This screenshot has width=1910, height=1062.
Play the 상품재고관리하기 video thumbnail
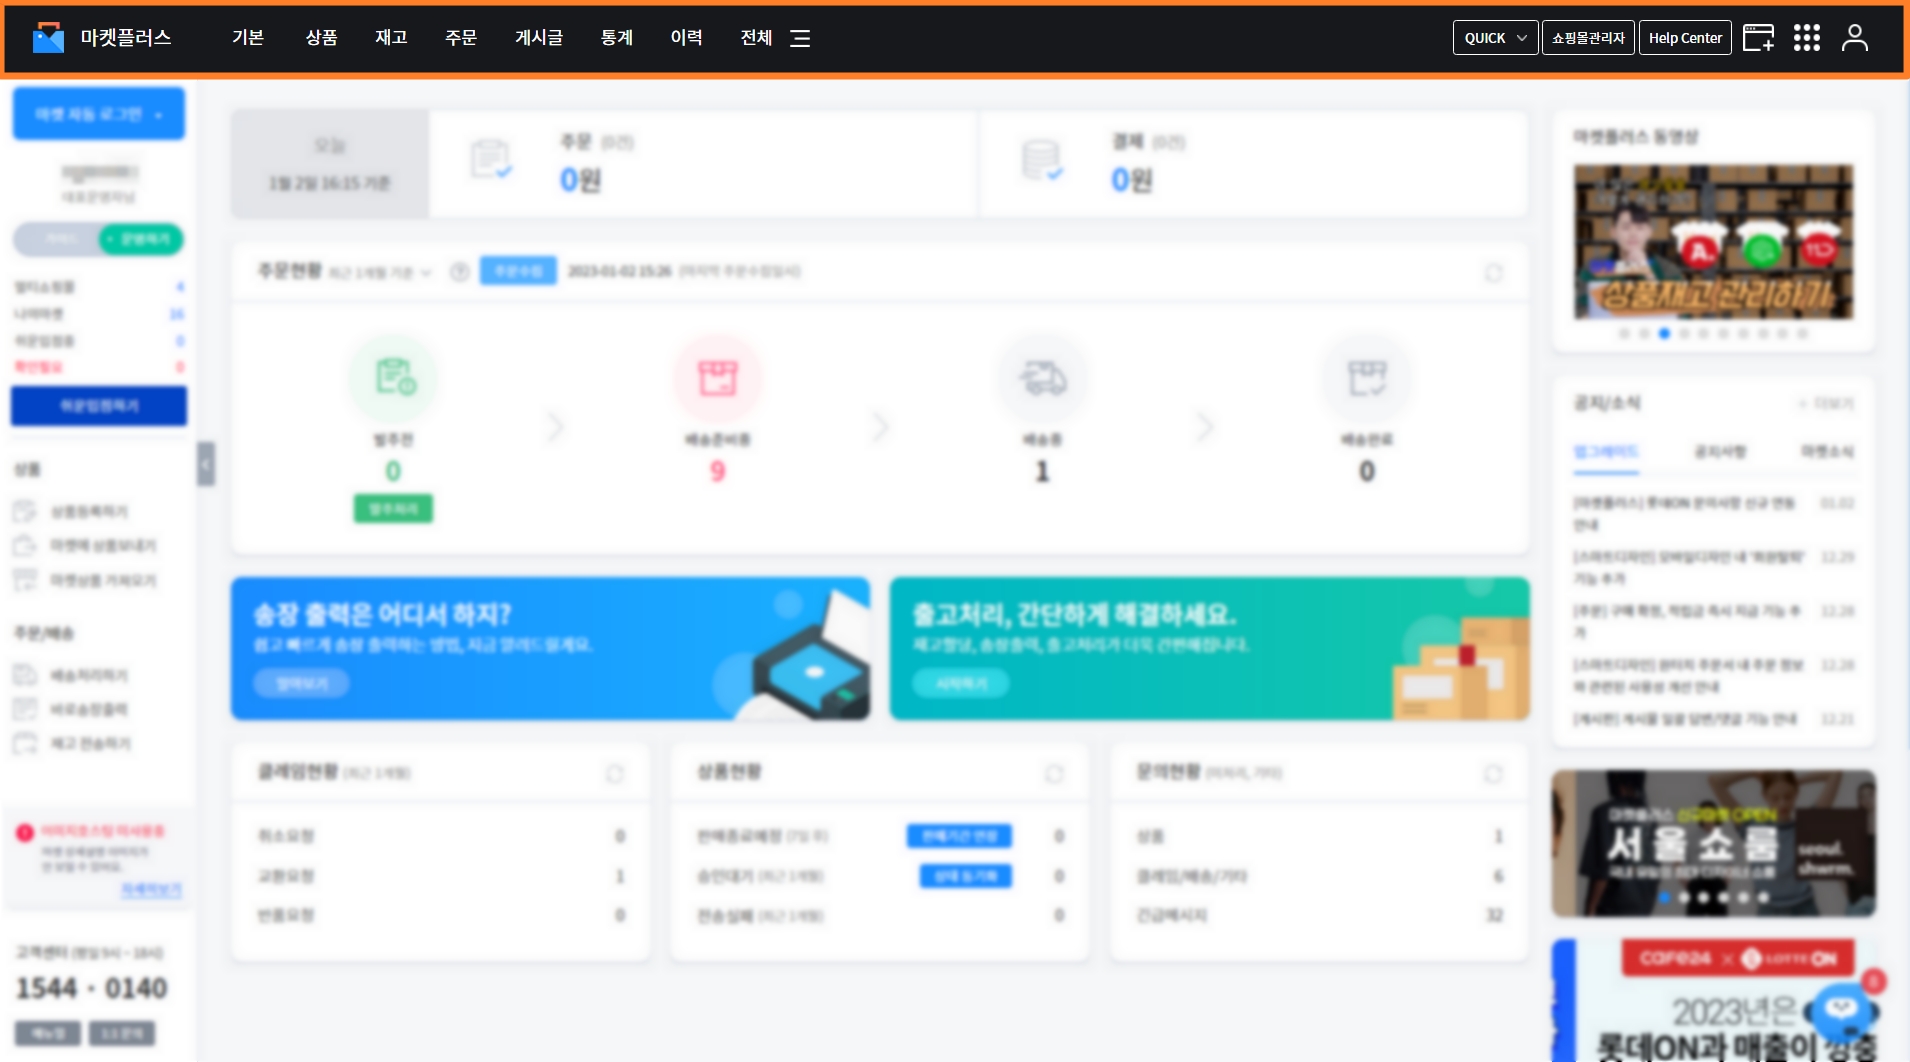pos(1713,243)
